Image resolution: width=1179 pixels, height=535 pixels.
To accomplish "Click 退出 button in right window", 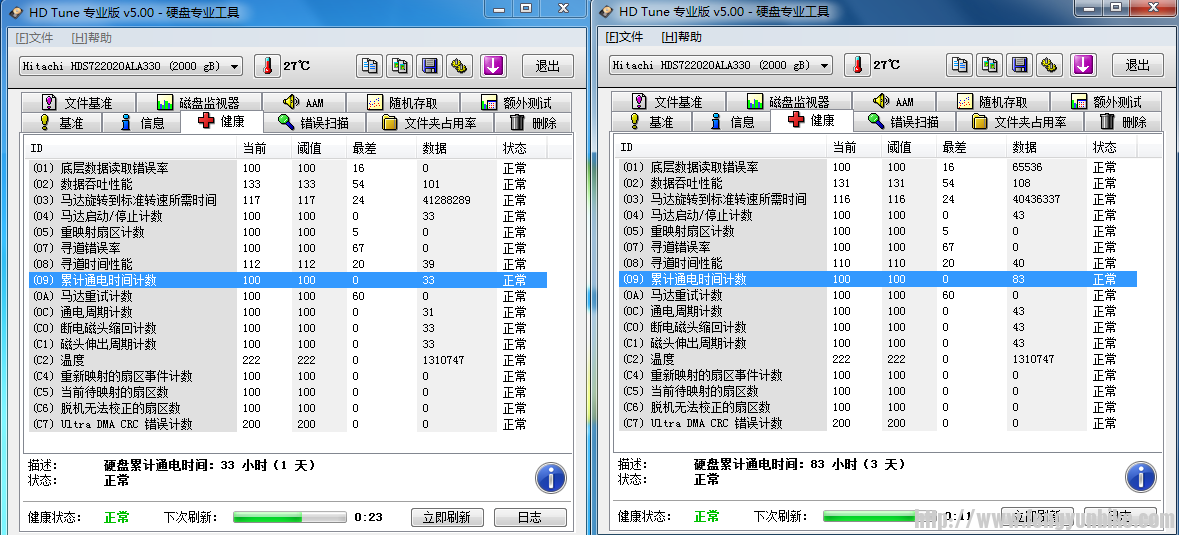I will pyautogui.click(x=1137, y=65).
